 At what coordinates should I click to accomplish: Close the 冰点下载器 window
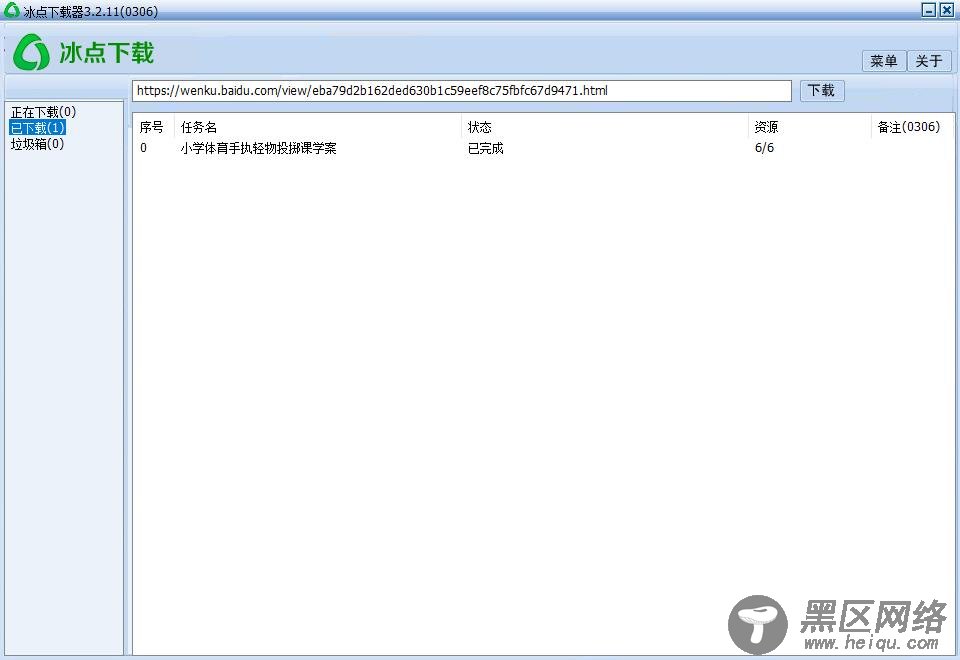coord(947,10)
